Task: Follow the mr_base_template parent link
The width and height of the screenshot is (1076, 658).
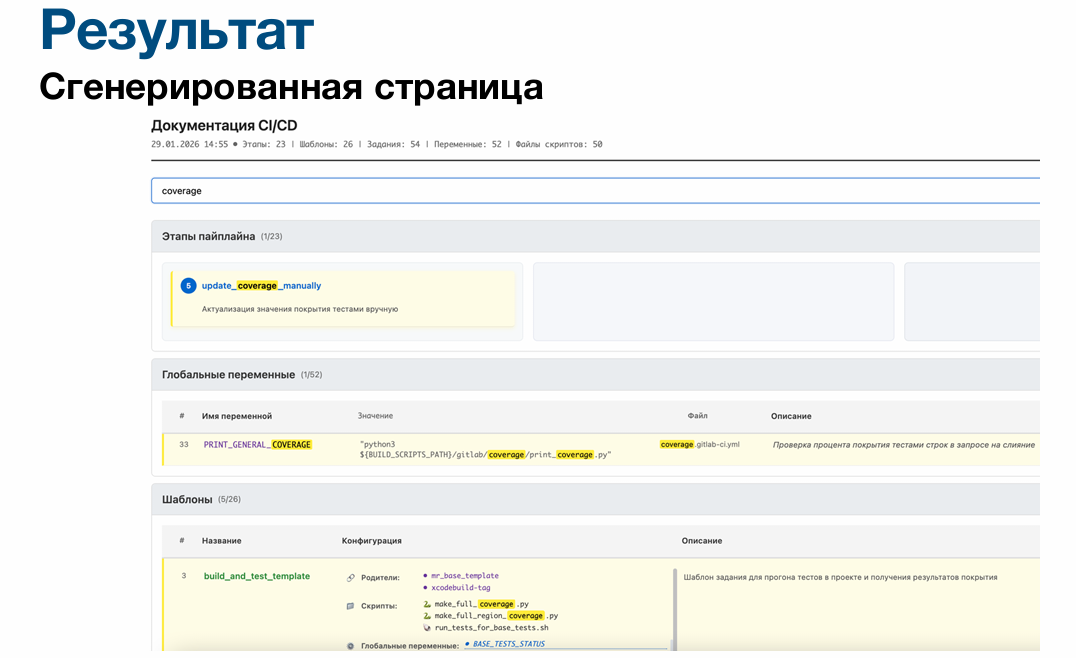Action: pos(465,576)
